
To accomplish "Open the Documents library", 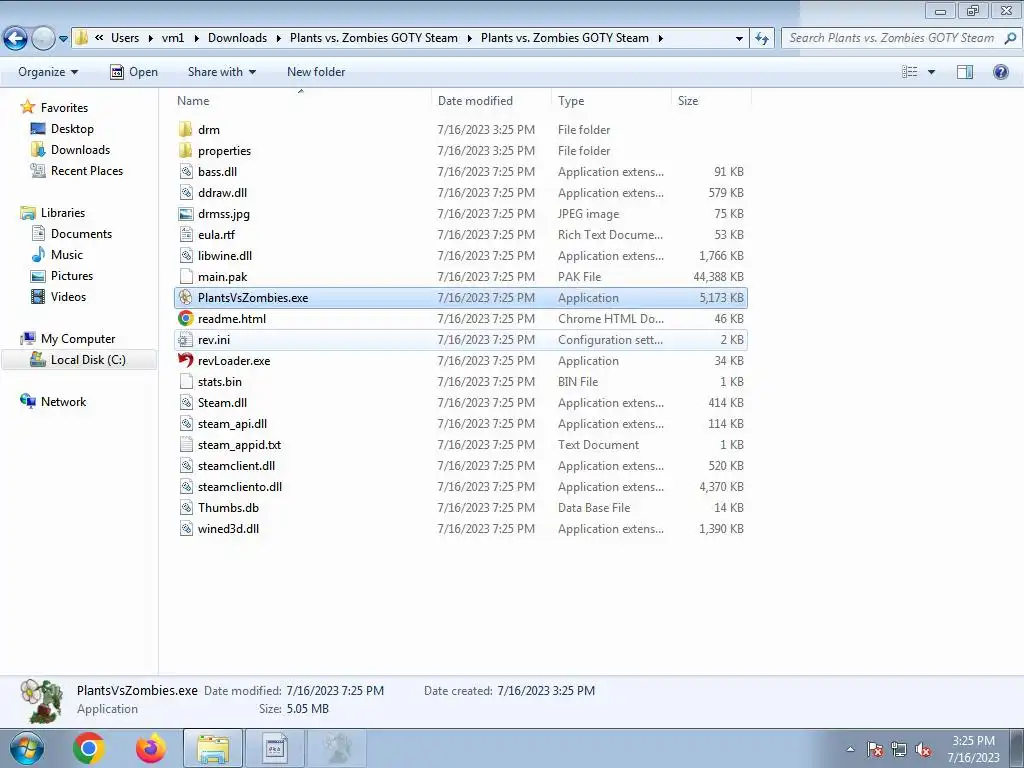I will (x=81, y=234).
